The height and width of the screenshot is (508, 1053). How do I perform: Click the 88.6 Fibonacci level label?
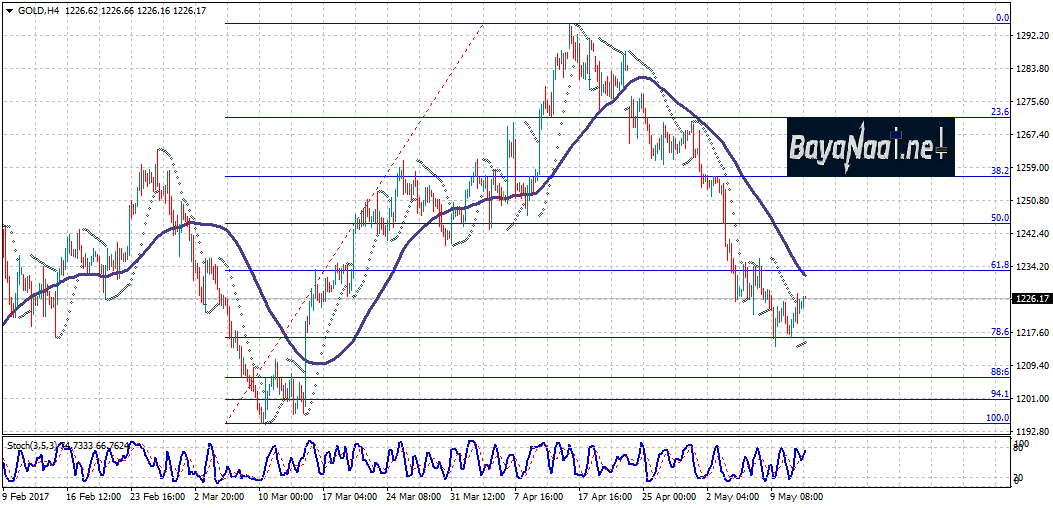pyautogui.click(x=998, y=371)
